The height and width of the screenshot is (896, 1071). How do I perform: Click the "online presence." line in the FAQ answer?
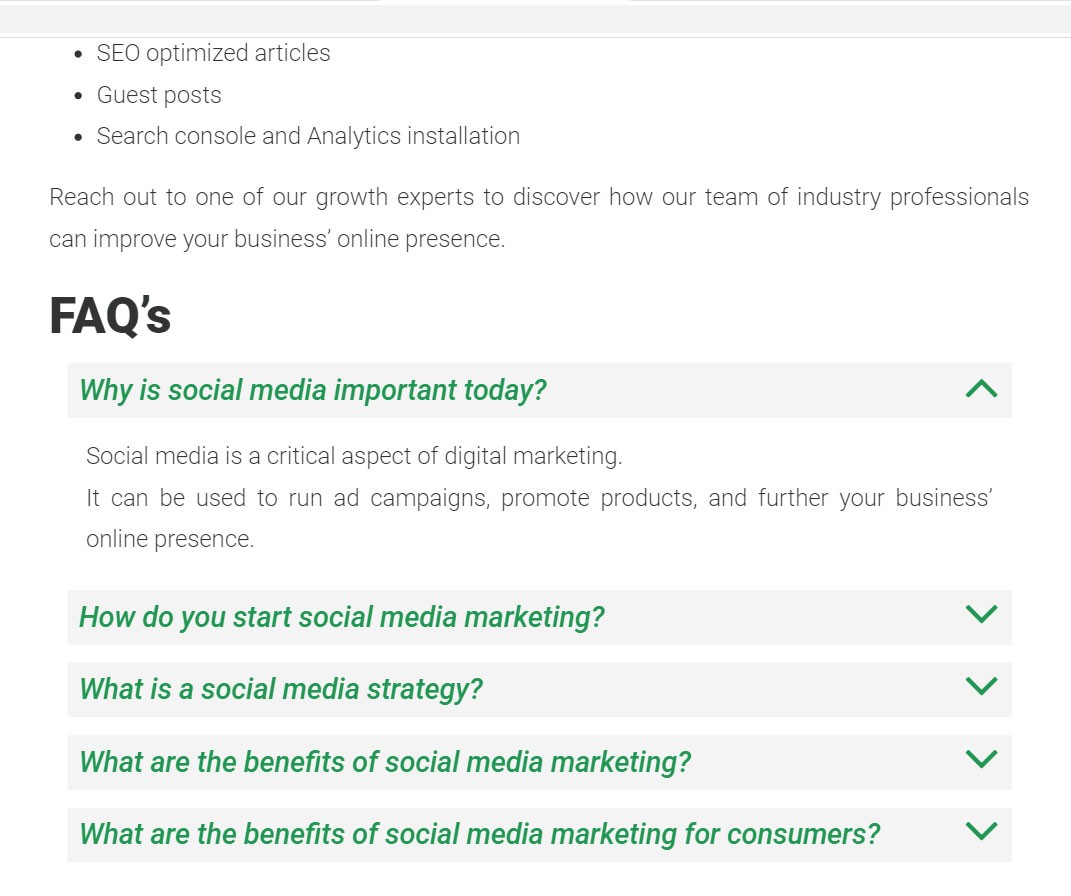[x=170, y=539]
